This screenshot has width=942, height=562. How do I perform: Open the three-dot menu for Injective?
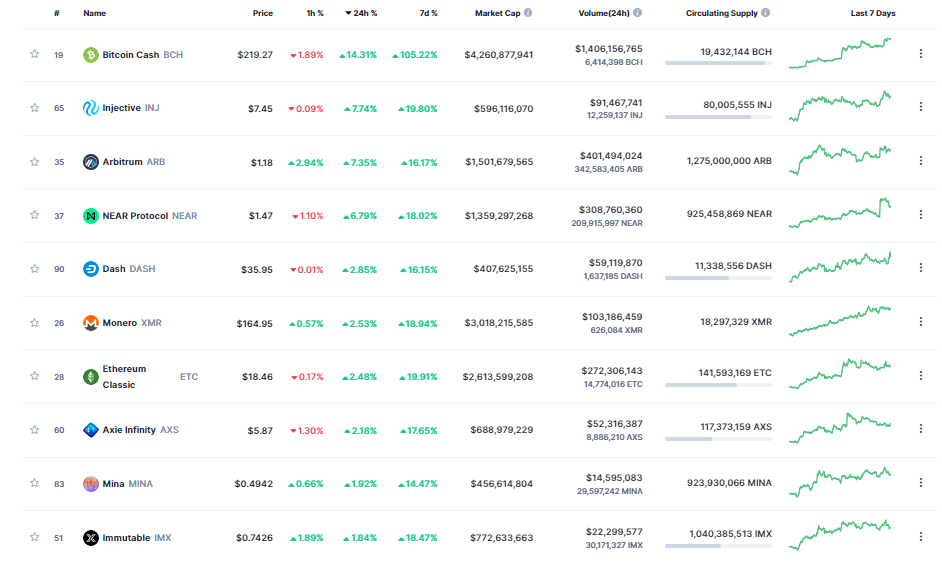click(920, 106)
